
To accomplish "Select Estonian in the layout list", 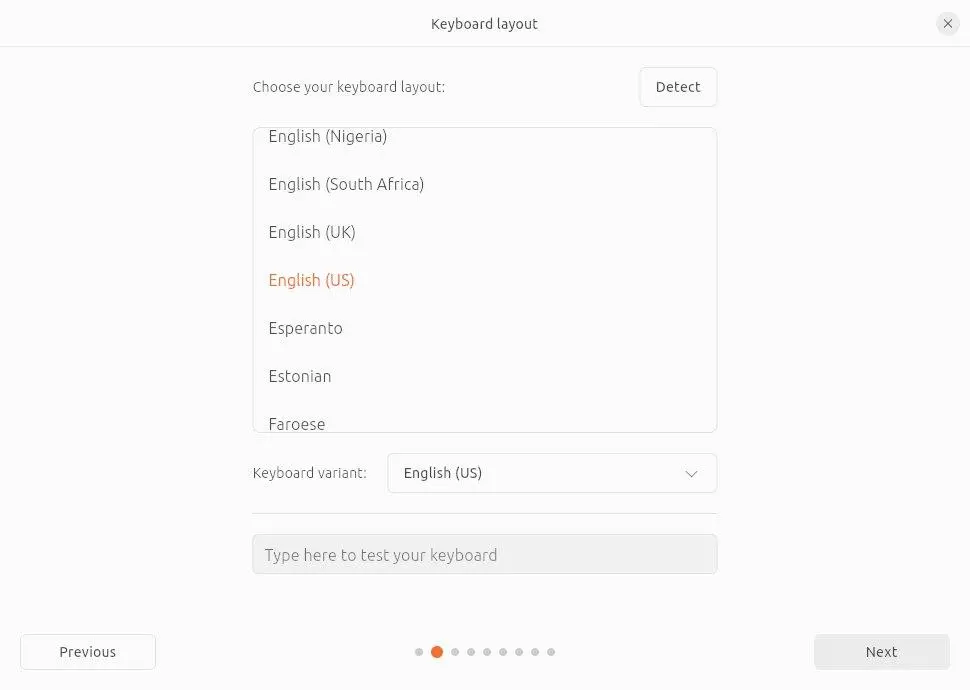I will coord(300,376).
